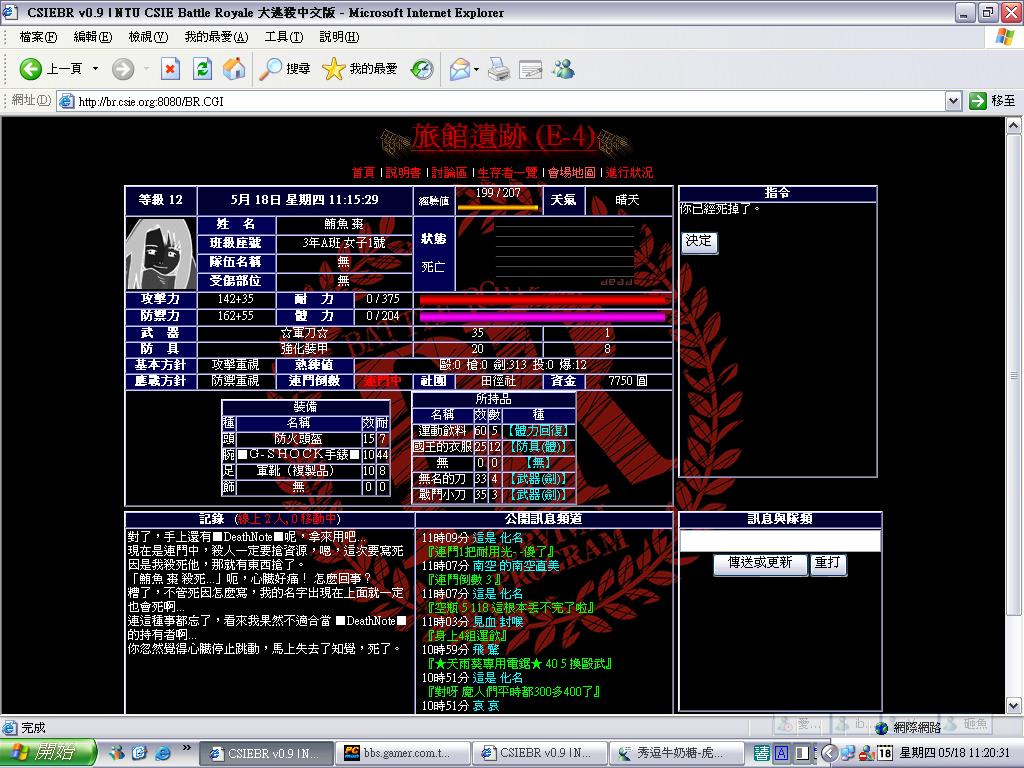Image resolution: width=1024 pixels, height=768 pixels.
Task: Focus the 訊息與隊頻 message text field
Action: [x=780, y=541]
